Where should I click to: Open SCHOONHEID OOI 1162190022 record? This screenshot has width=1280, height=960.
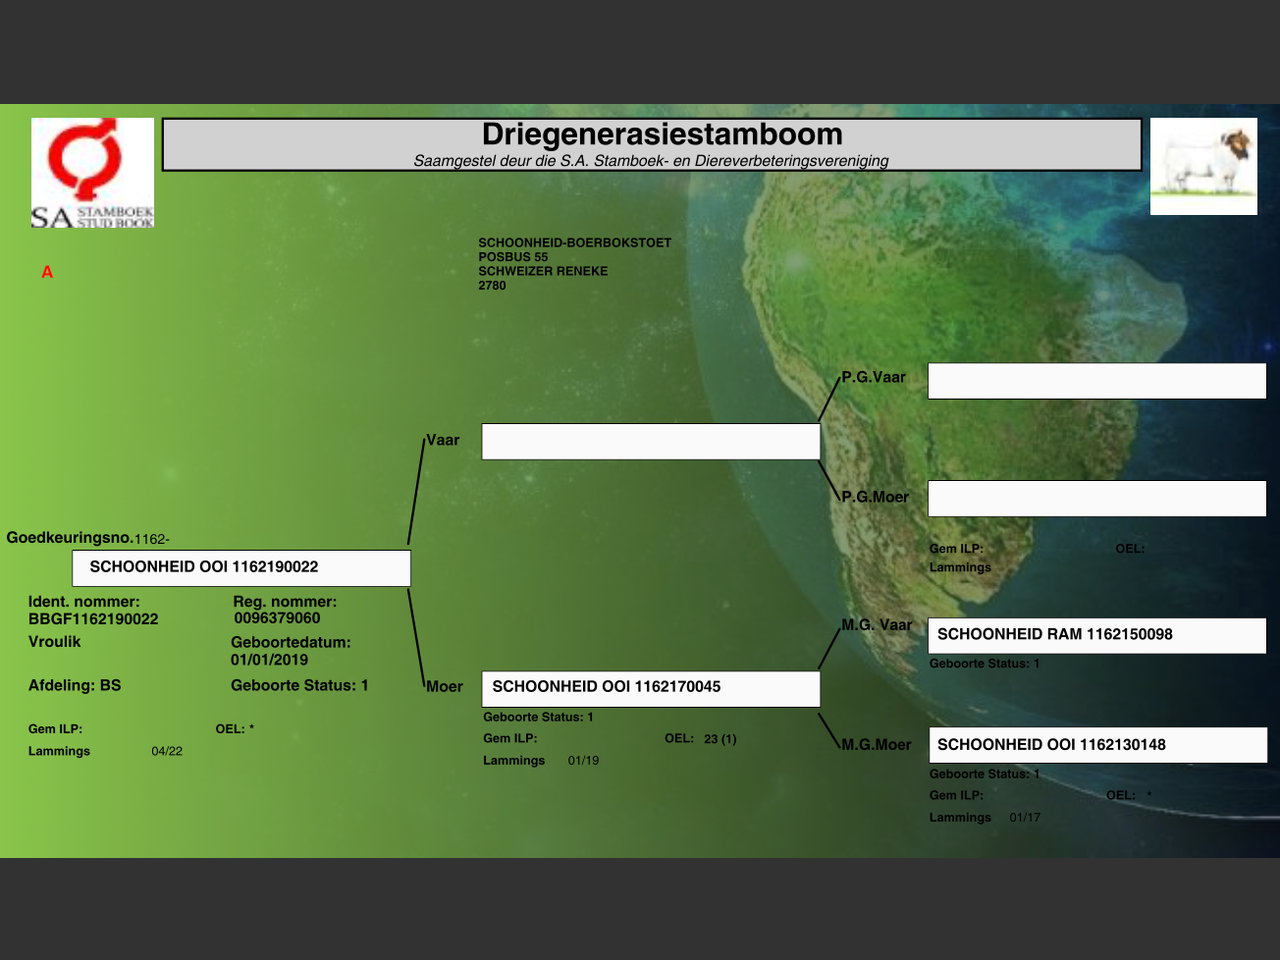pos(240,567)
